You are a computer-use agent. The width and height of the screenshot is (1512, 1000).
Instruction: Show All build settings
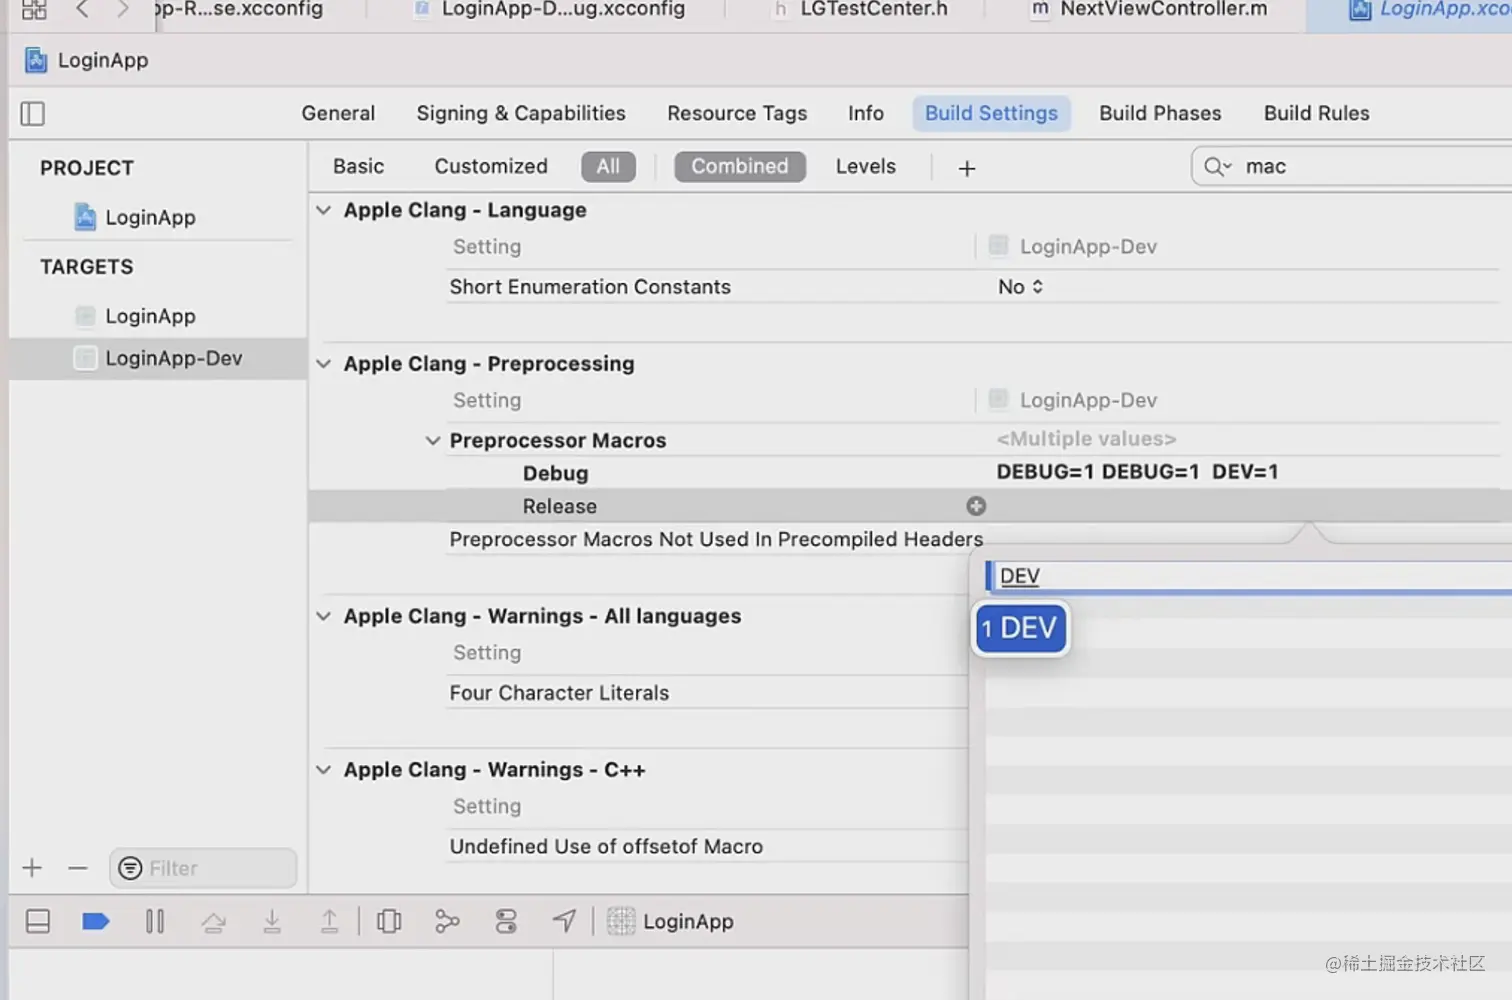[608, 166]
